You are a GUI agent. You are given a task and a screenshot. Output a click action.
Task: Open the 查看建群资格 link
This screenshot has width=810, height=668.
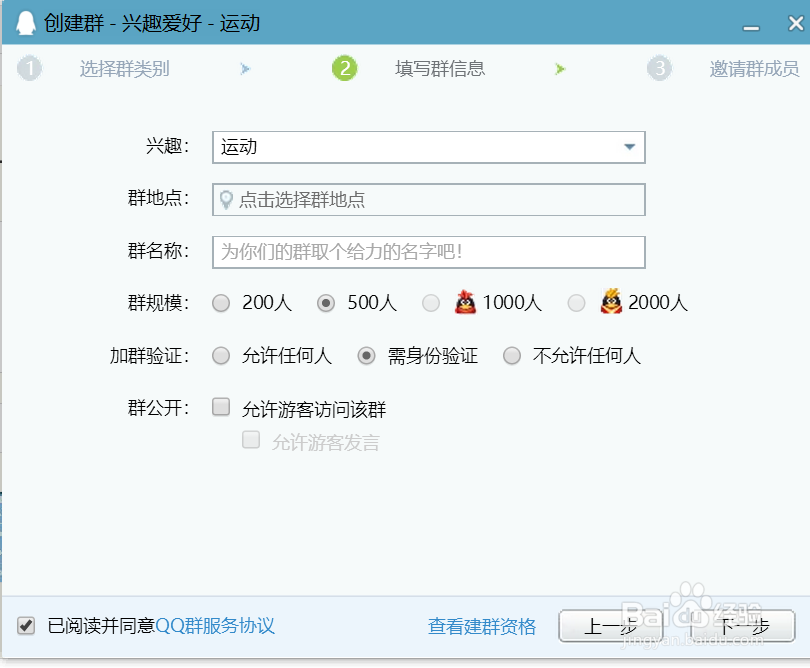[x=482, y=626]
